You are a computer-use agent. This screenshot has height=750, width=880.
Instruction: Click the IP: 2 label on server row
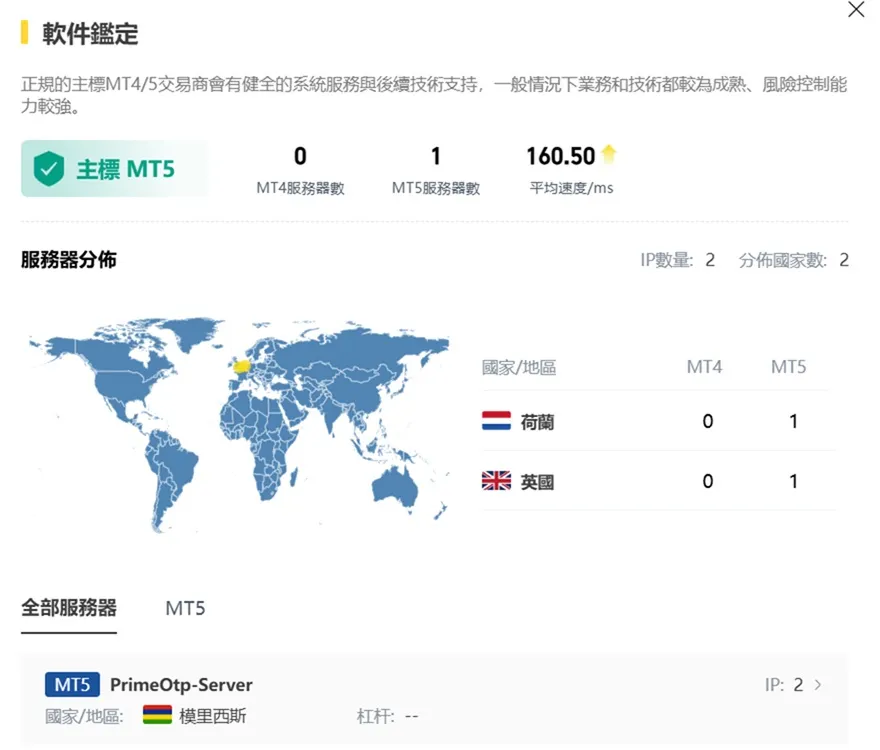[x=784, y=684]
